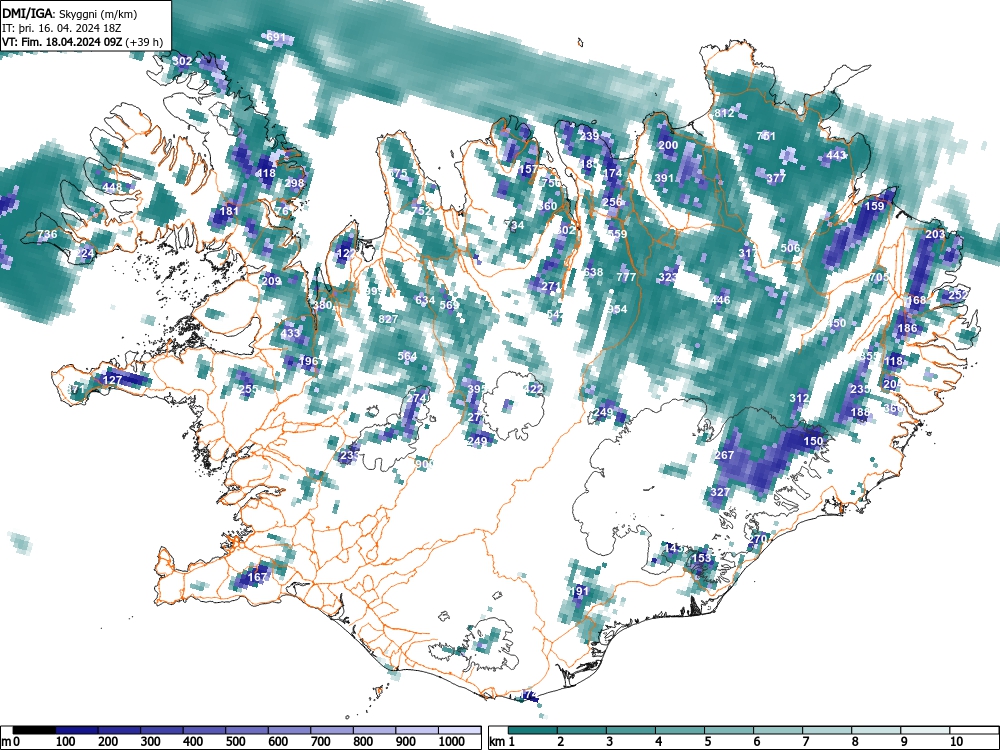The image size is (1000, 750).
Task: Click the 10 label on the km legend
Action: 955,741
